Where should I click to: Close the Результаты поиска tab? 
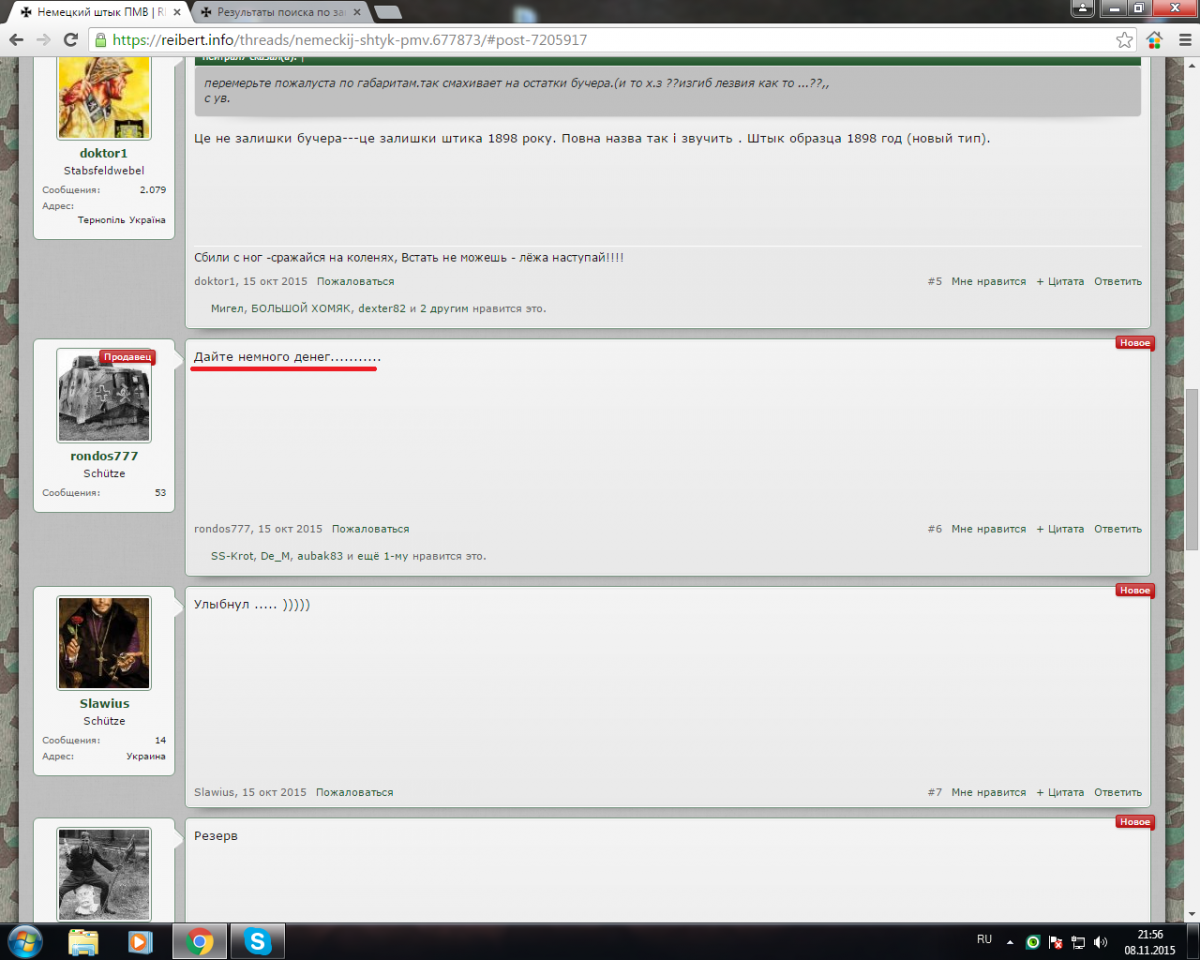pos(357,13)
